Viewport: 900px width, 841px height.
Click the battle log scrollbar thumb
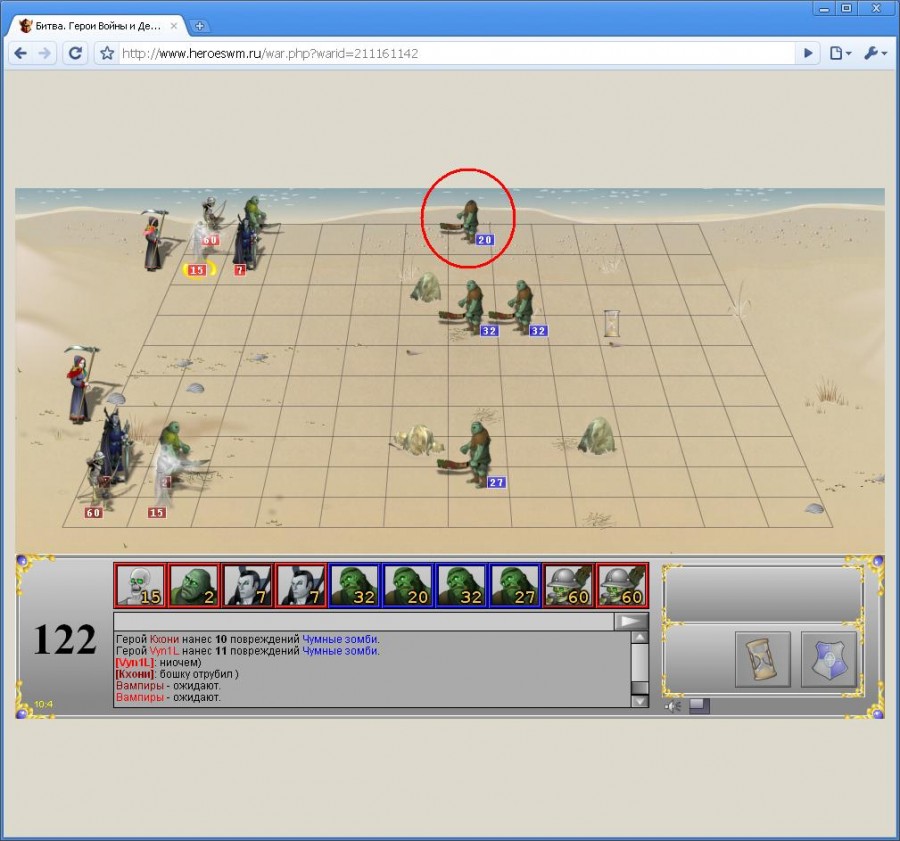tap(639, 688)
